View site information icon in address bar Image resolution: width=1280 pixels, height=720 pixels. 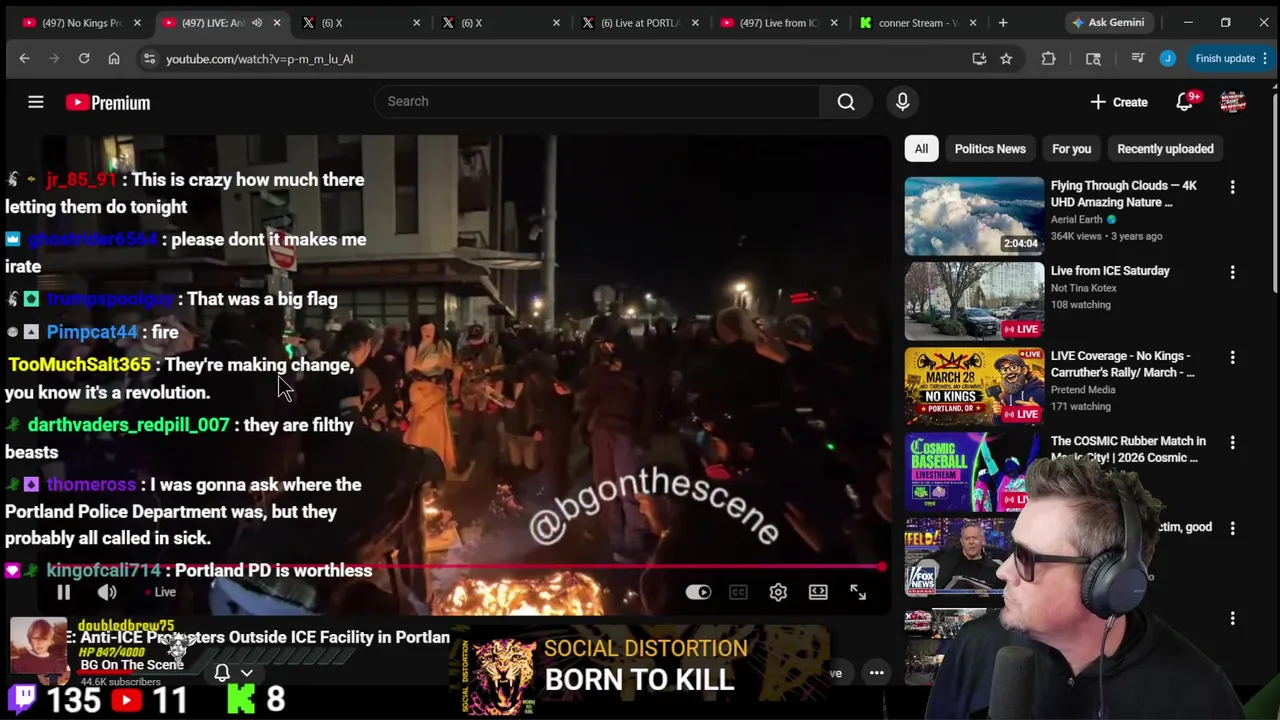coord(149,59)
